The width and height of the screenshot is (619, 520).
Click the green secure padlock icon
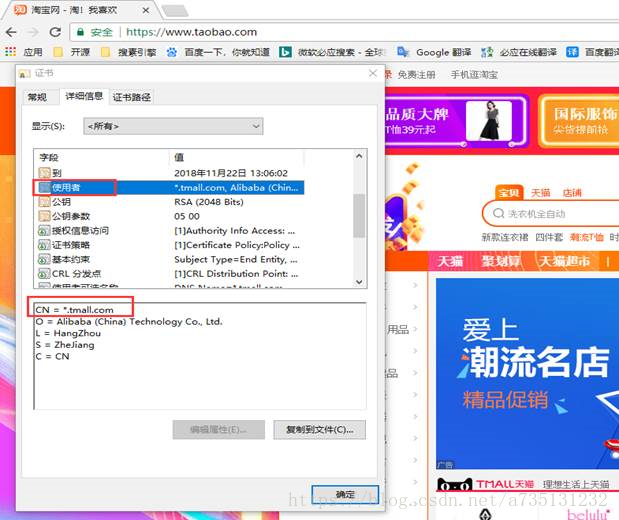[80, 32]
